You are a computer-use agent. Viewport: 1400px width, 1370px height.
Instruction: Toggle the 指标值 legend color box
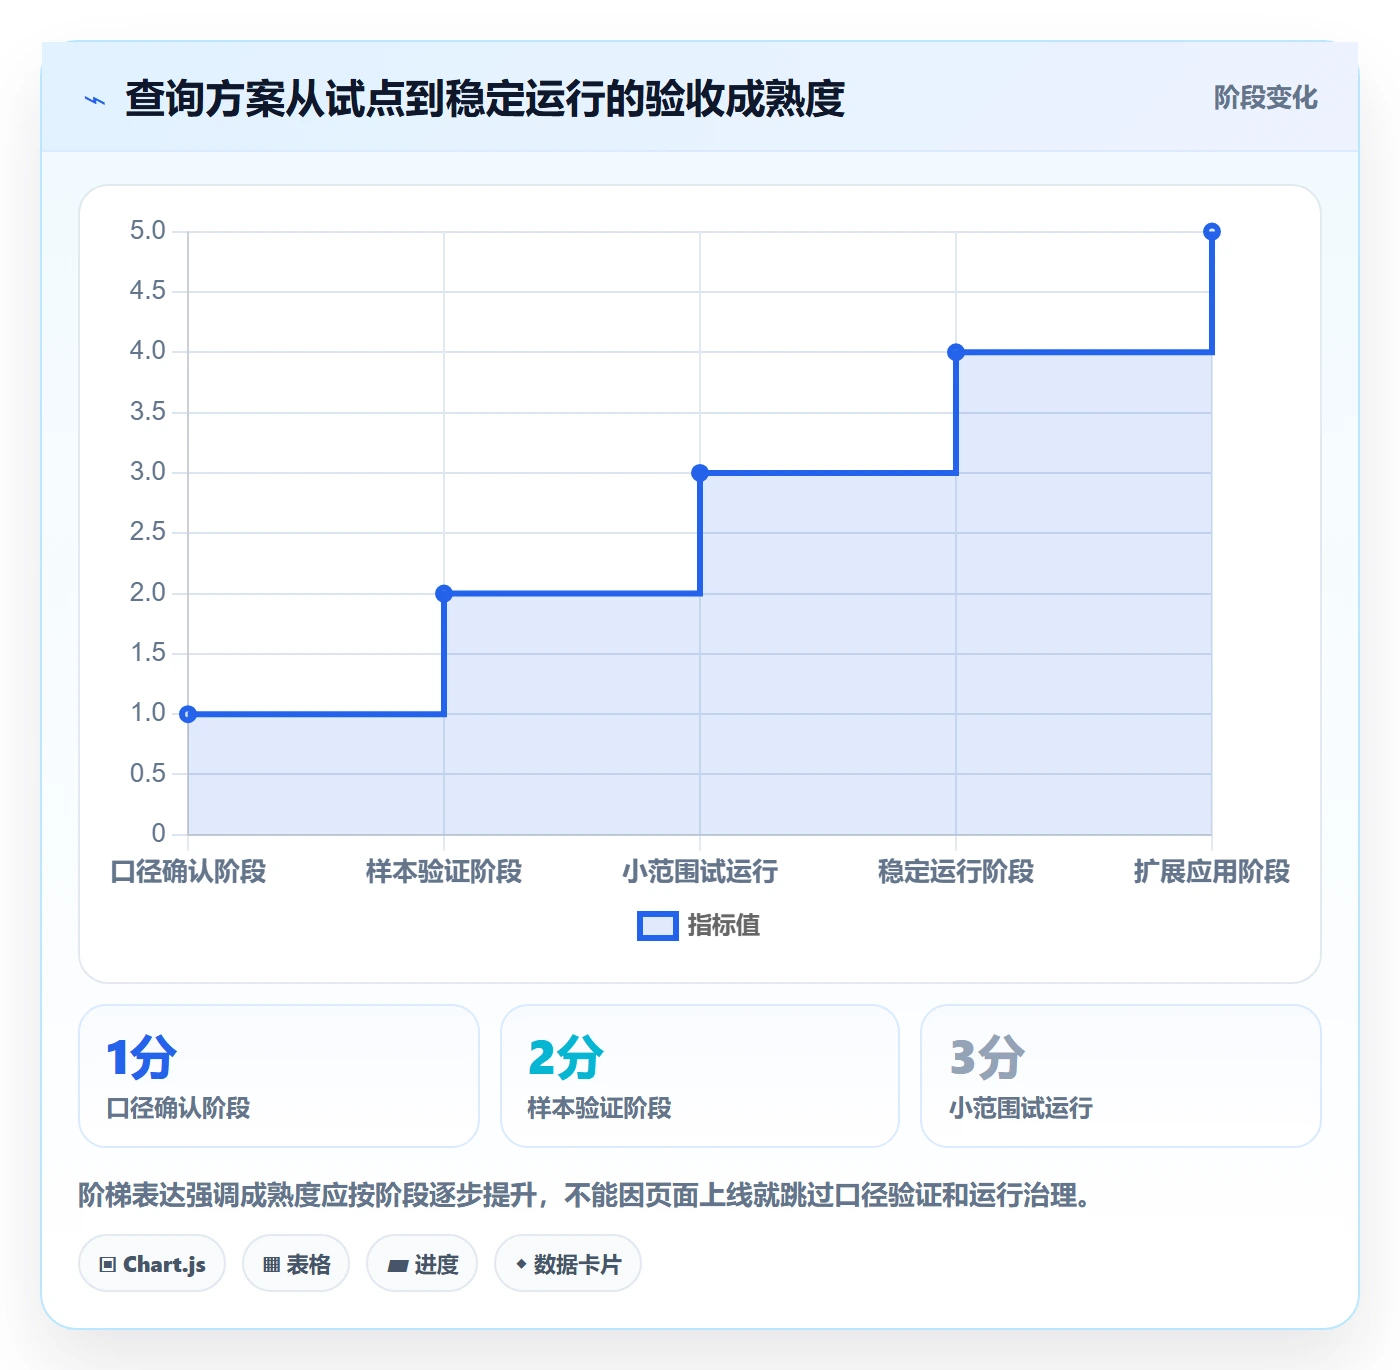point(657,926)
